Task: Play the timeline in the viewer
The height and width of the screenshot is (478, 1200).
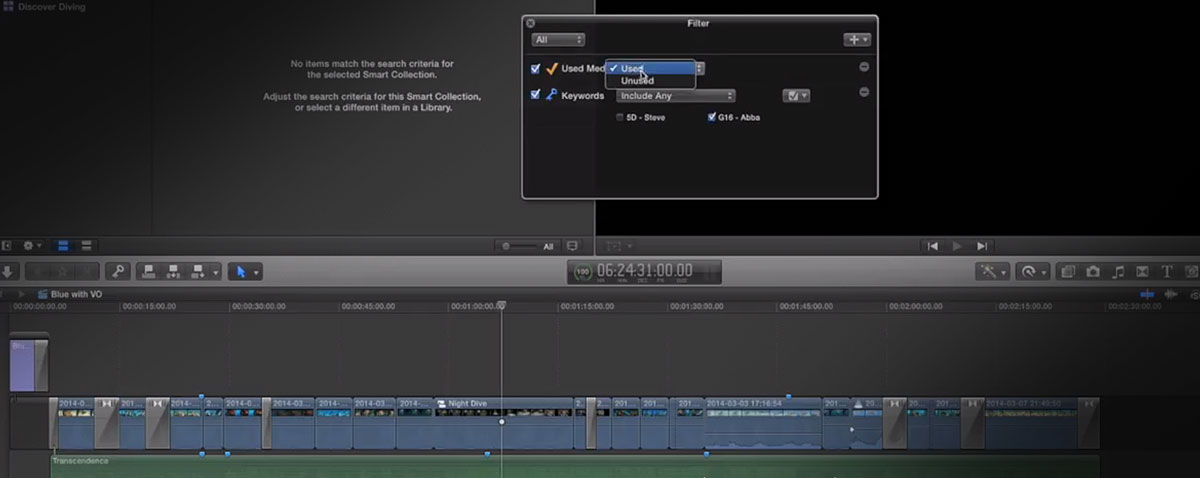Action: [x=957, y=245]
